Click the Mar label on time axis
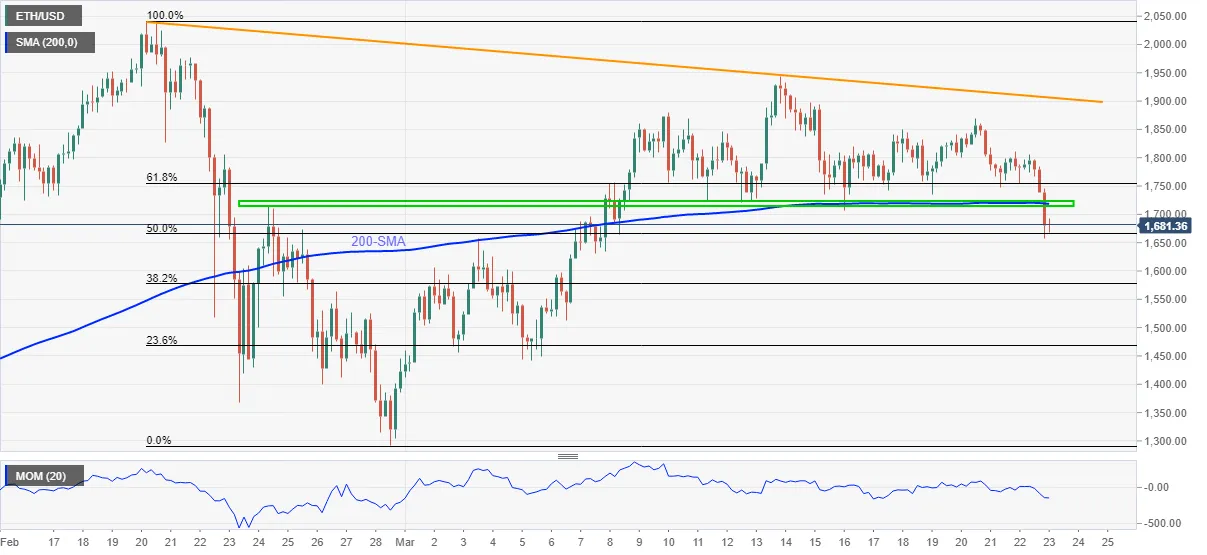The width and height of the screenshot is (1207, 555). (404, 544)
